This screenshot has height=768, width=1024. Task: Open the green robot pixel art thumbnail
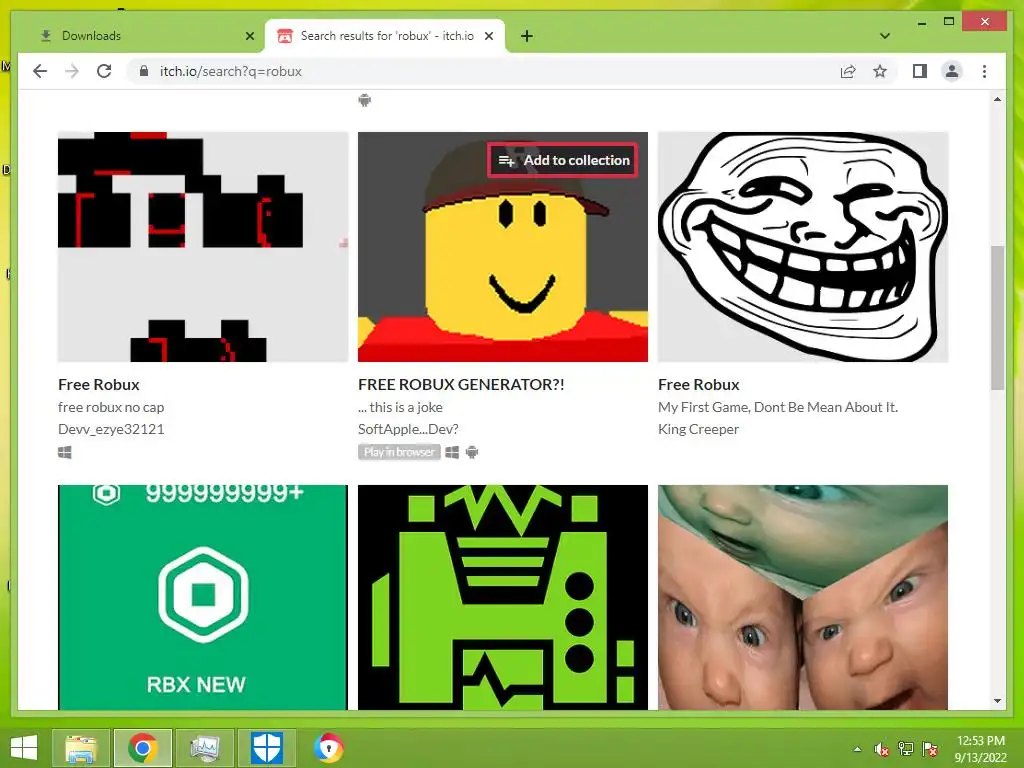(x=503, y=597)
